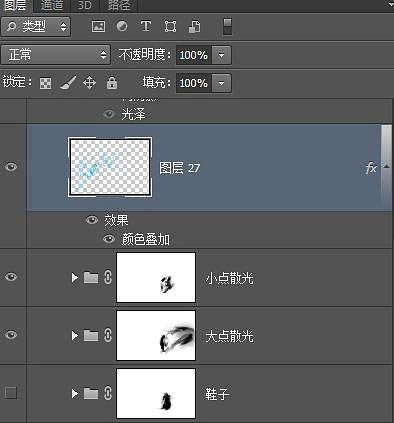Expand the 小点散光 group triangle
Image resolution: width=394 pixels, height=423 pixels.
click(x=75, y=277)
